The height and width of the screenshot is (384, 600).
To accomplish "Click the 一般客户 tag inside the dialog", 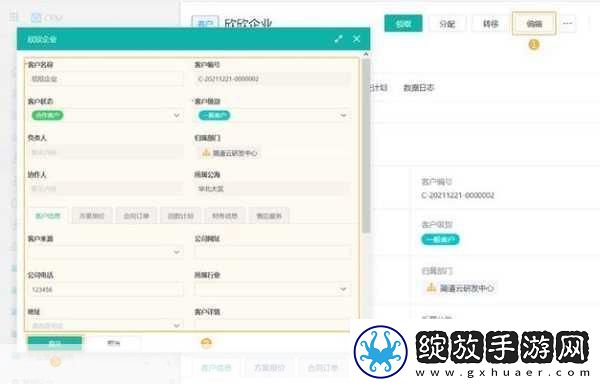I will pyautogui.click(x=215, y=115).
